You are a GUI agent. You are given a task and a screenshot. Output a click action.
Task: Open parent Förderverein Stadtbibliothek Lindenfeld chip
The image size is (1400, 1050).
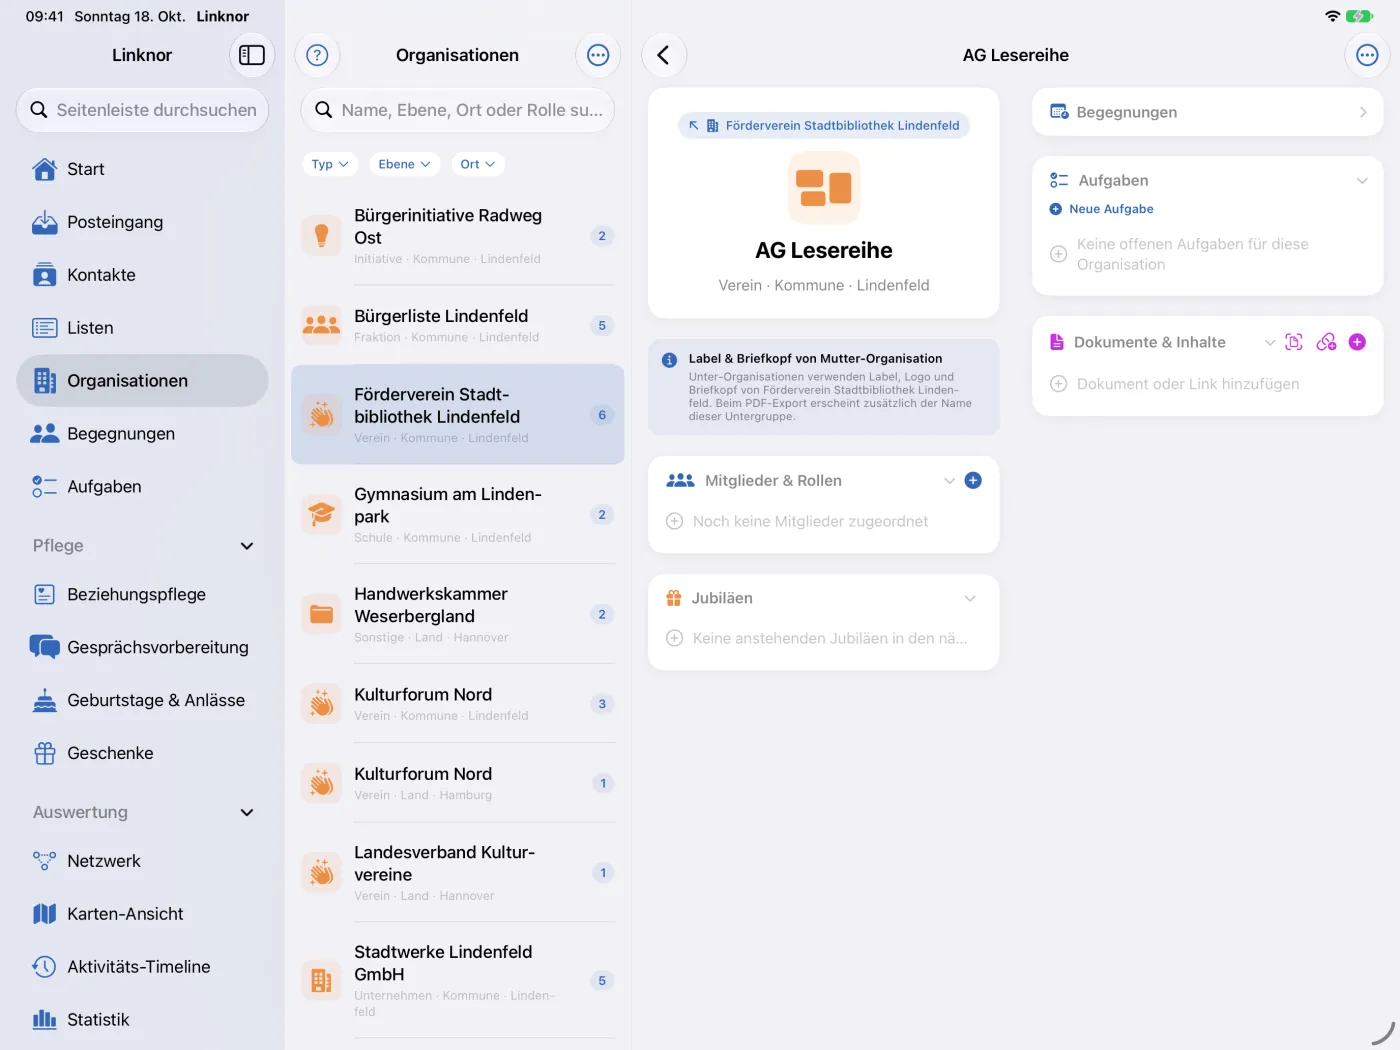point(824,126)
